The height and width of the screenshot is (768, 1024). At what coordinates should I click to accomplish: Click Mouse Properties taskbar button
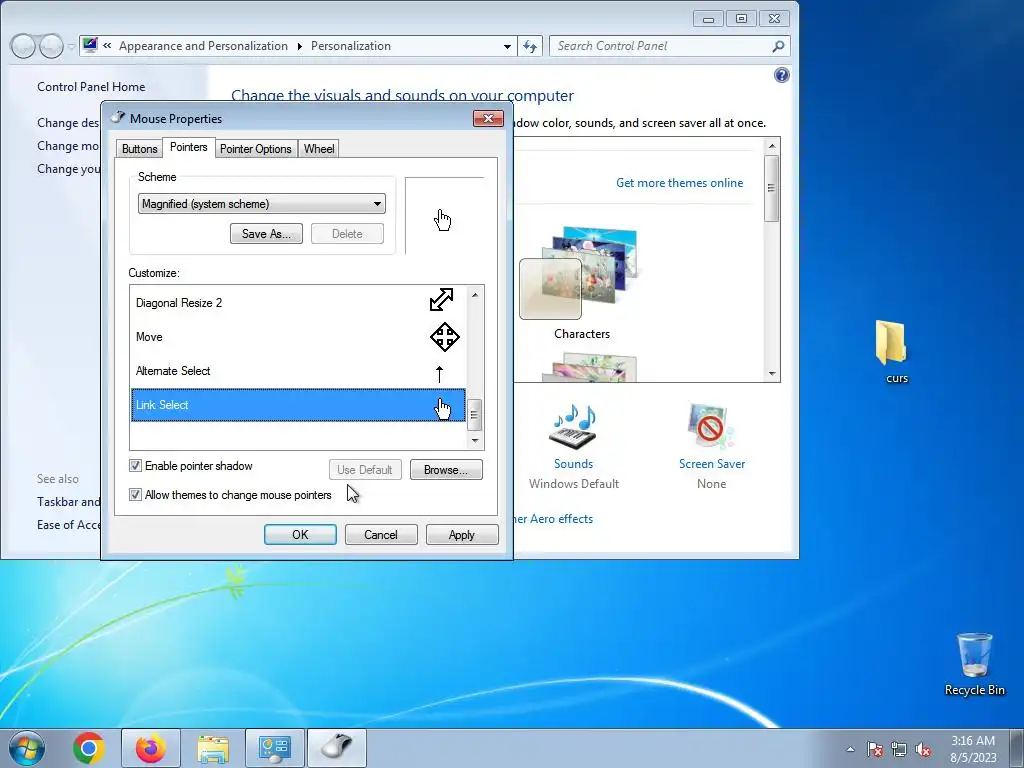[336, 748]
